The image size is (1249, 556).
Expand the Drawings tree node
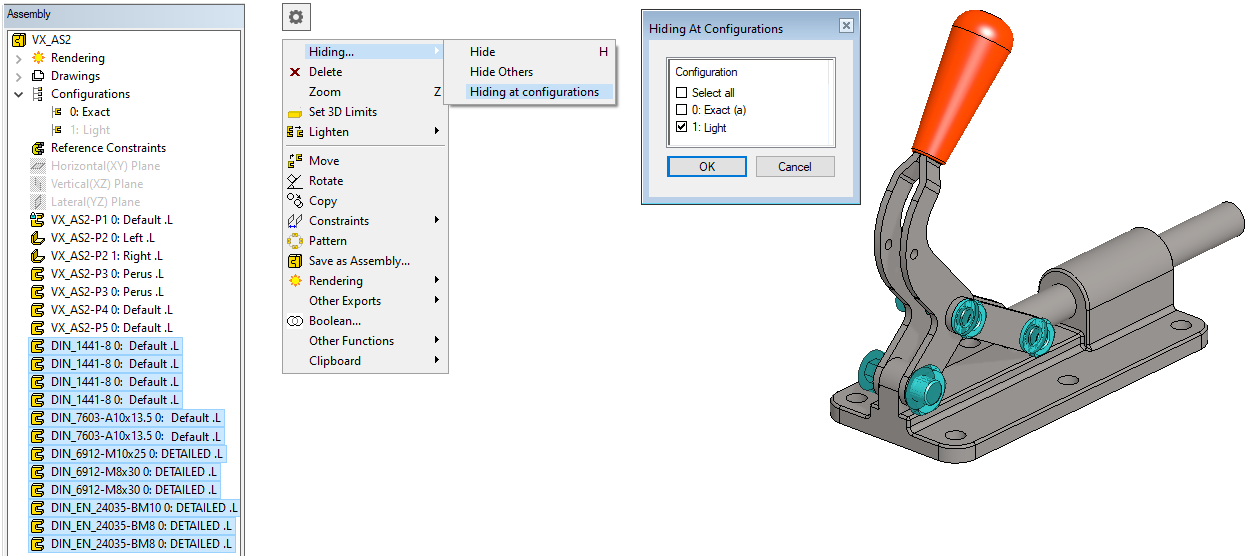click(18, 76)
